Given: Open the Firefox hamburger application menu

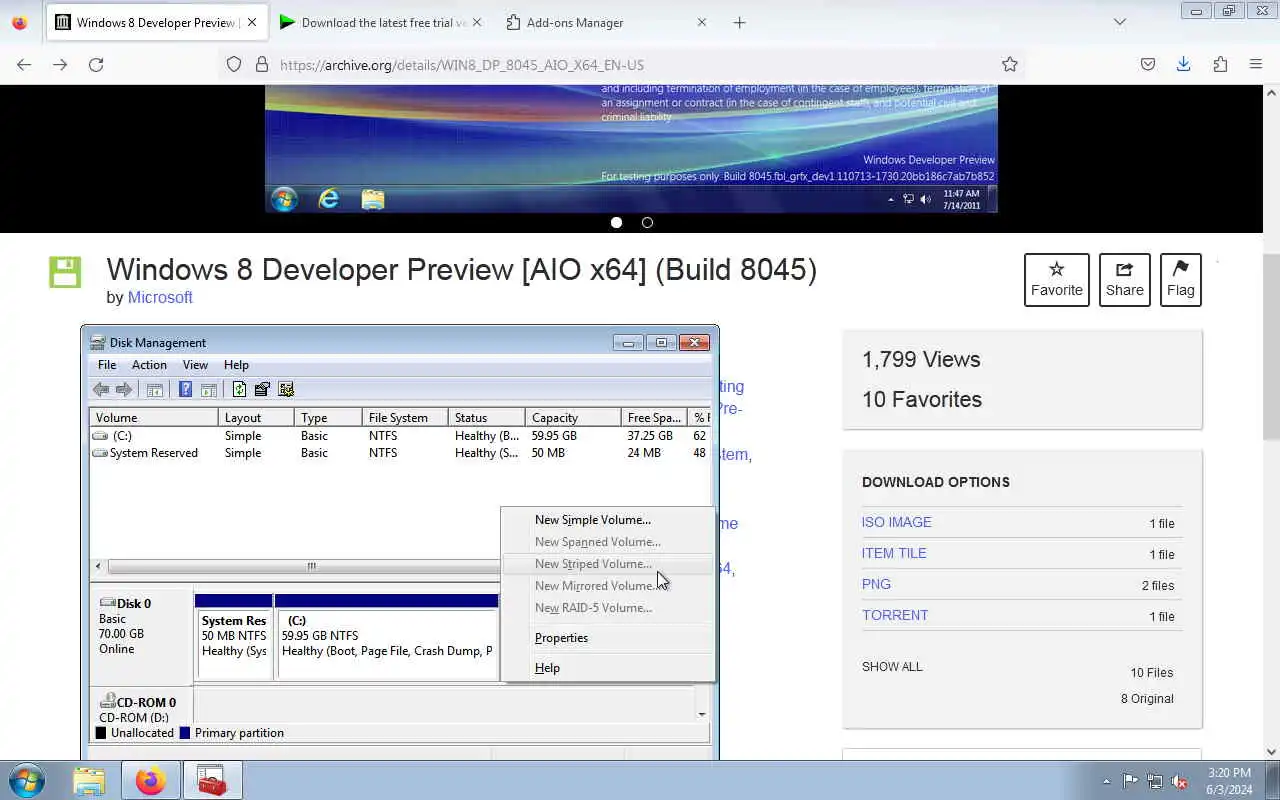Looking at the screenshot, I should [x=1256, y=64].
